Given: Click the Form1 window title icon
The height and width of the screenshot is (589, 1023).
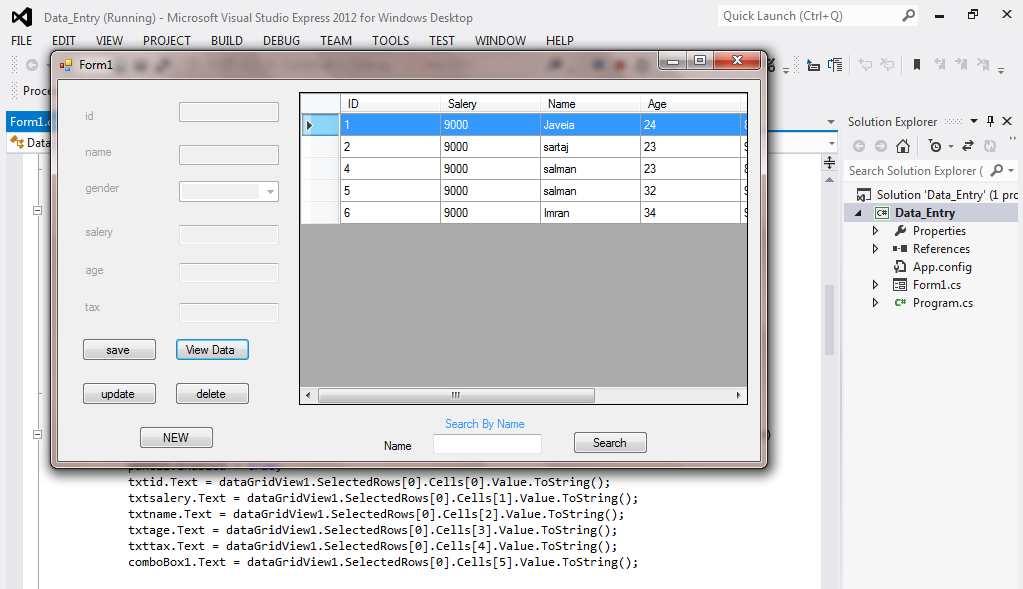Looking at the screenshot, I should (x=66, y=65).
